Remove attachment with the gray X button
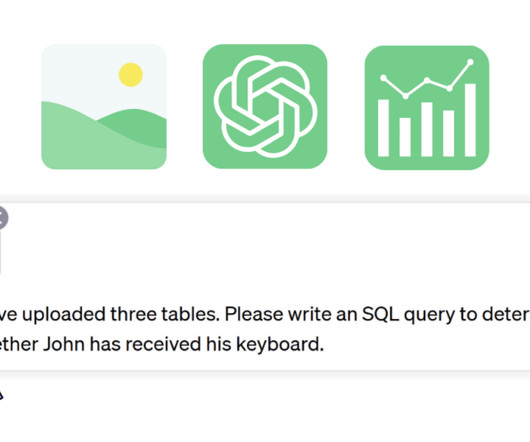530x442 pixels. click(x=2, y=218)
